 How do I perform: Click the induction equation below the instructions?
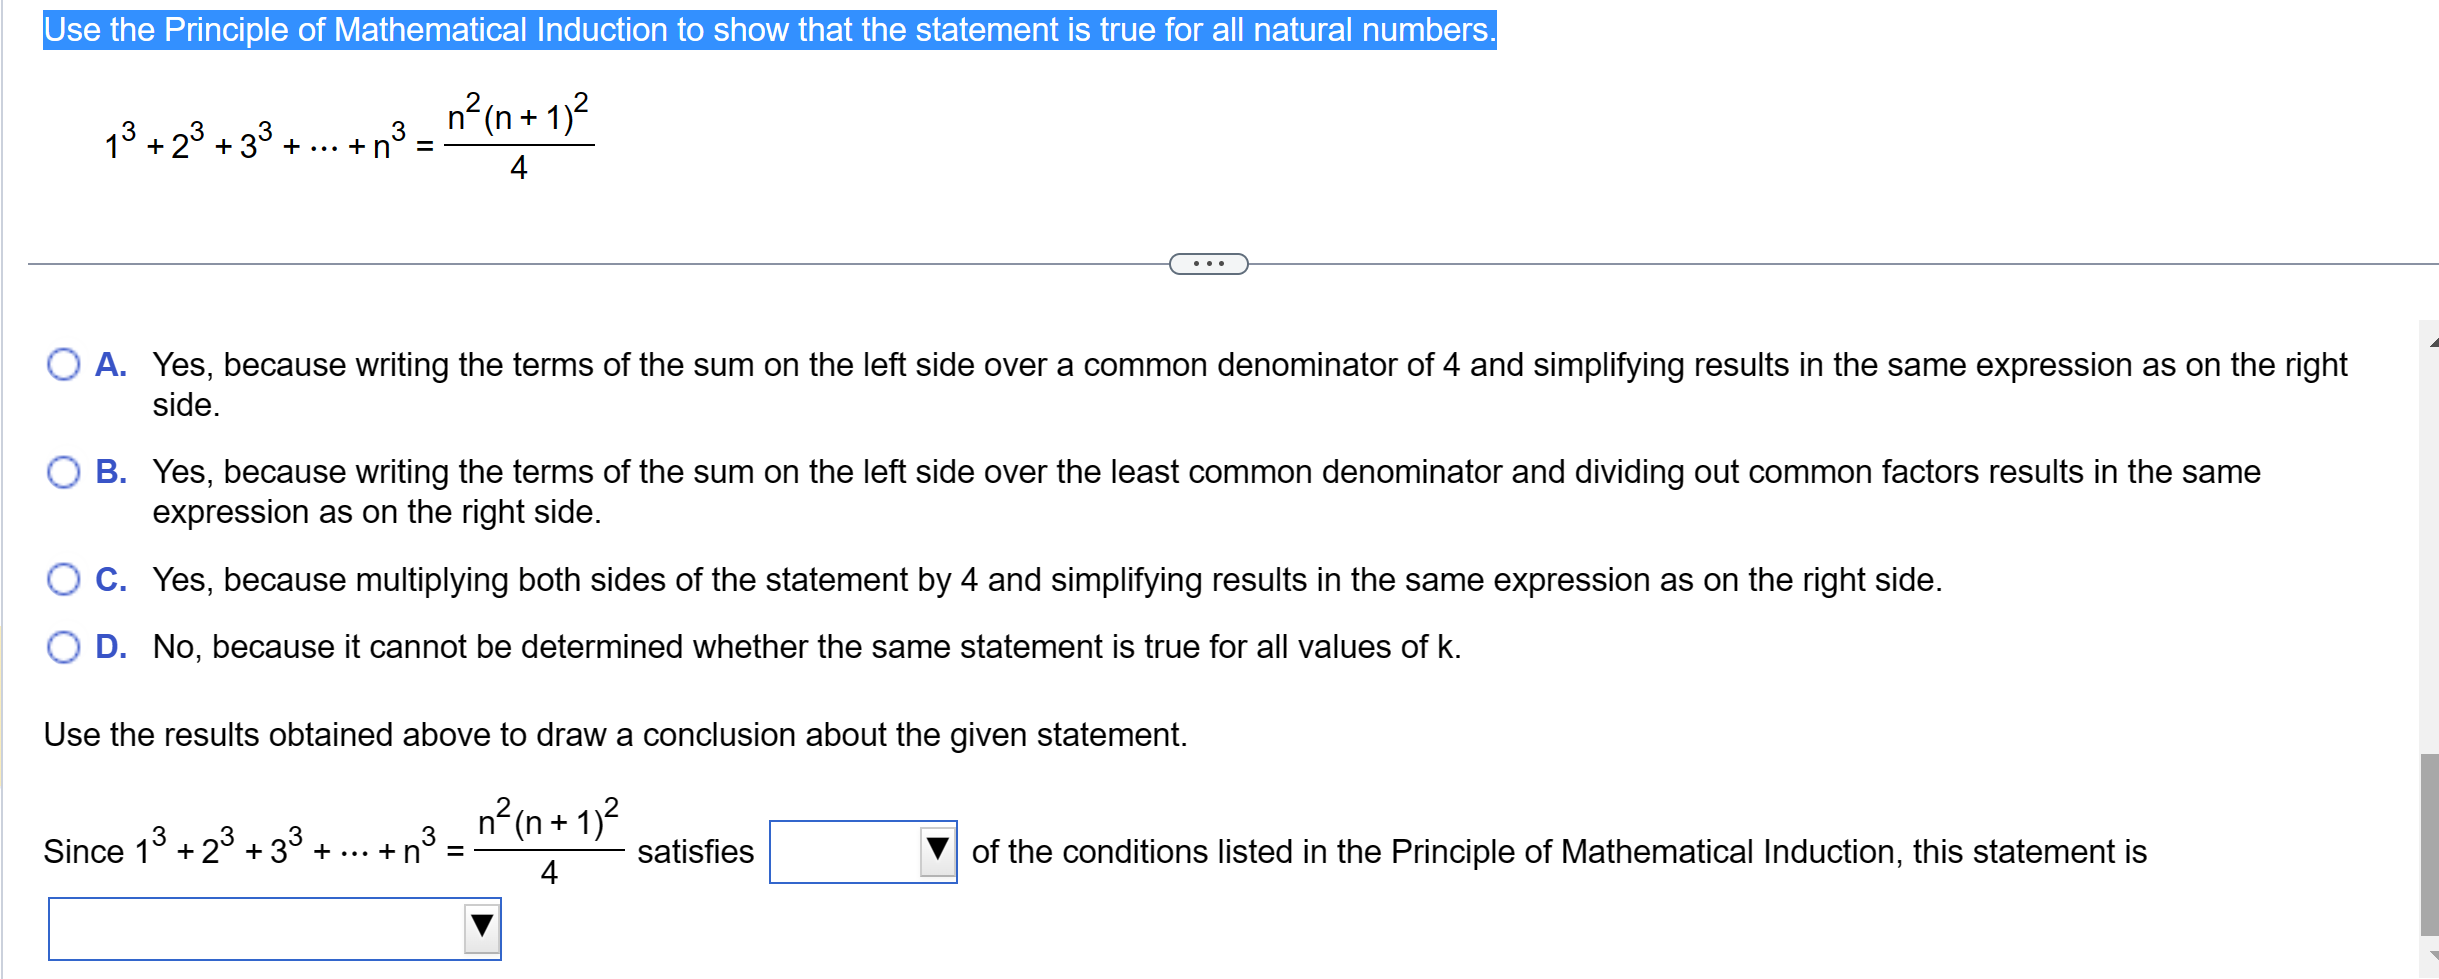click(x=350, y=140)
